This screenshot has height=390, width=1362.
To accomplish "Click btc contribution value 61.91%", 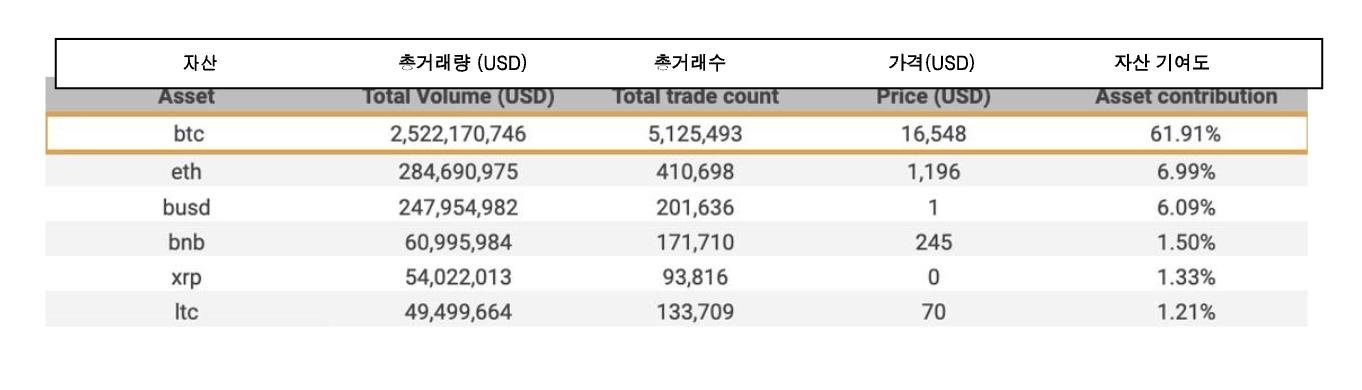I will pyautogui.click(x=1184, y=133).
